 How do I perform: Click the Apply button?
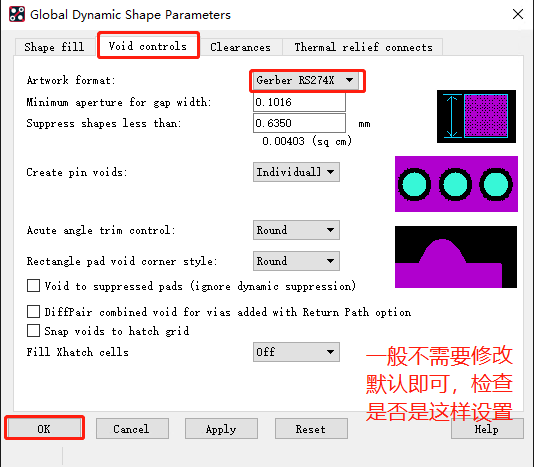221,429
